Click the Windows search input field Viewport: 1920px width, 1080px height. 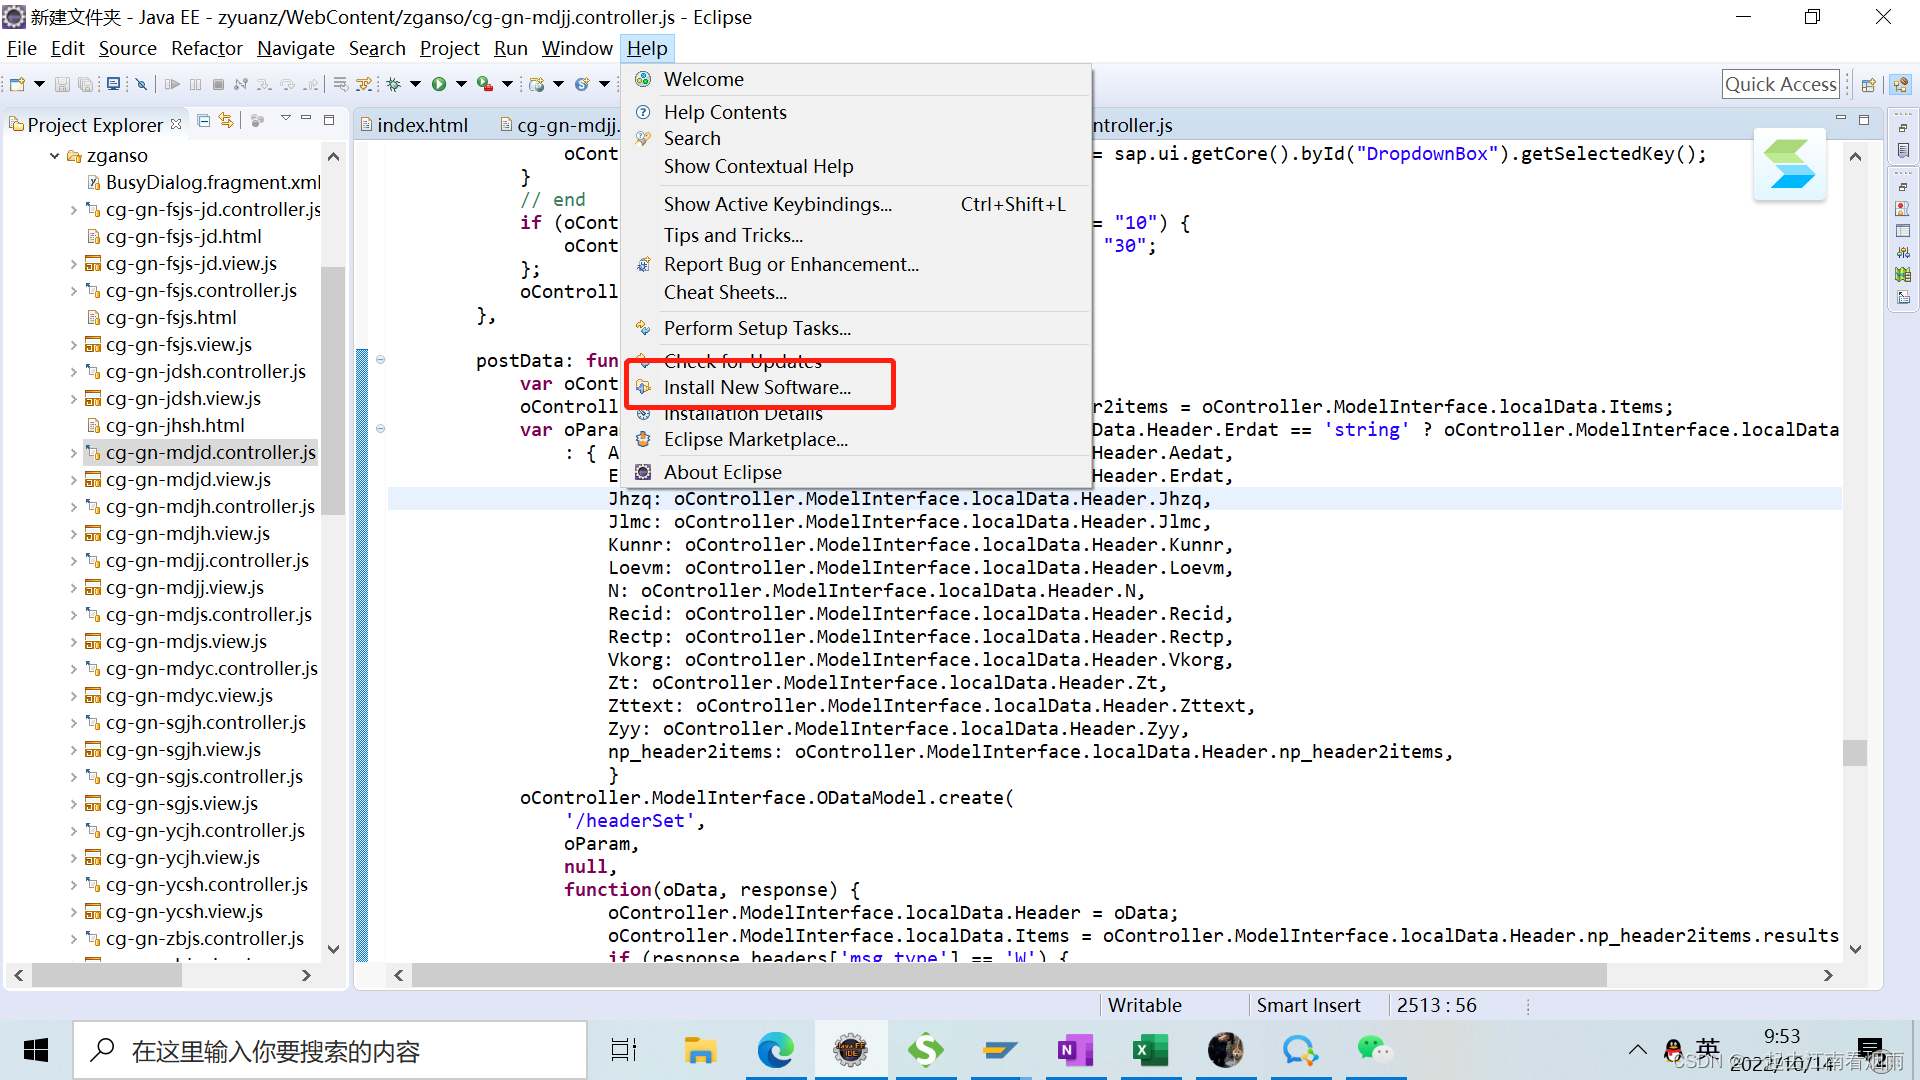(330, 1050)
